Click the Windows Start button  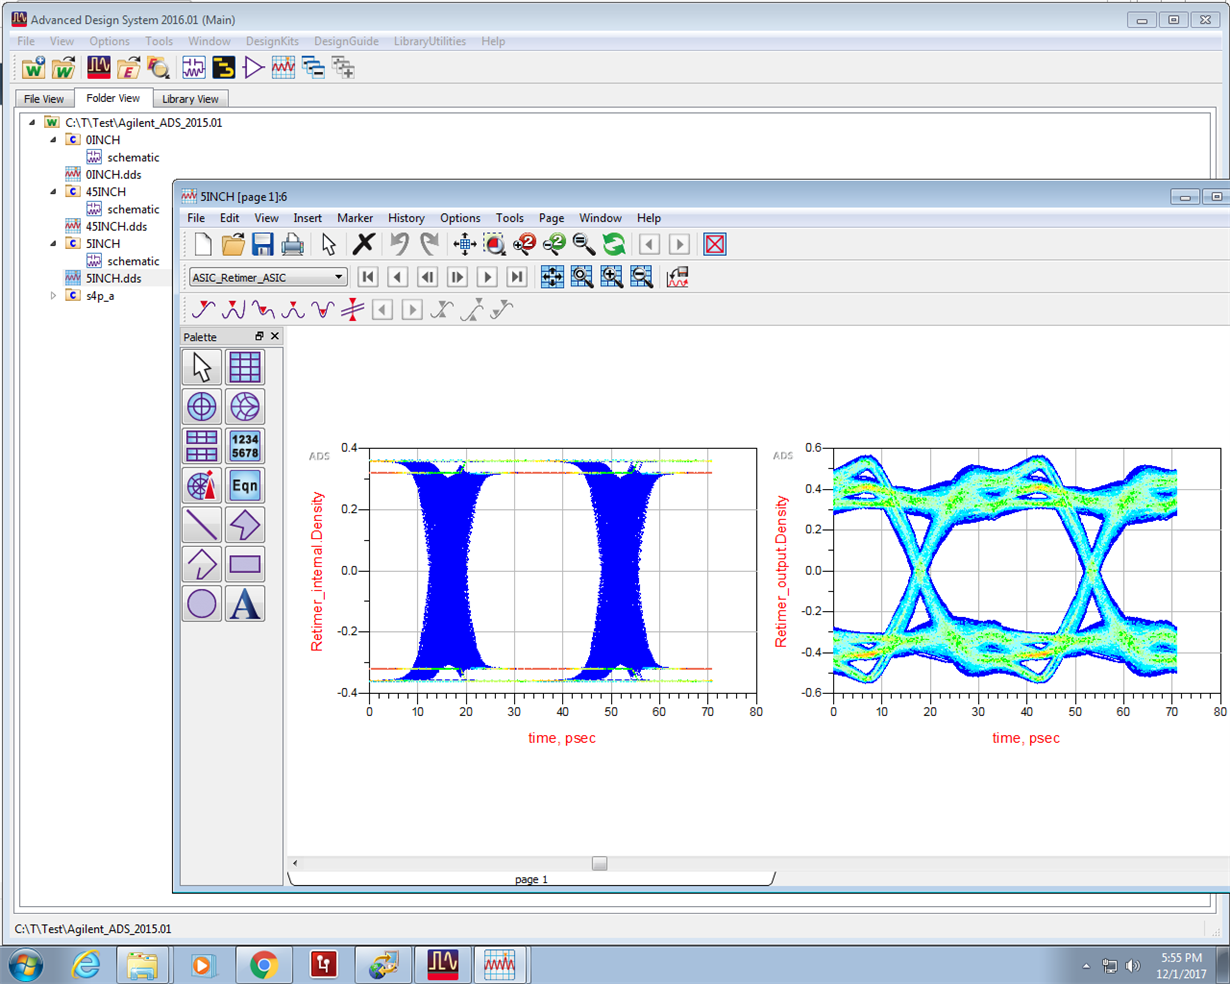pyautogui.click(x=24, y=965)
